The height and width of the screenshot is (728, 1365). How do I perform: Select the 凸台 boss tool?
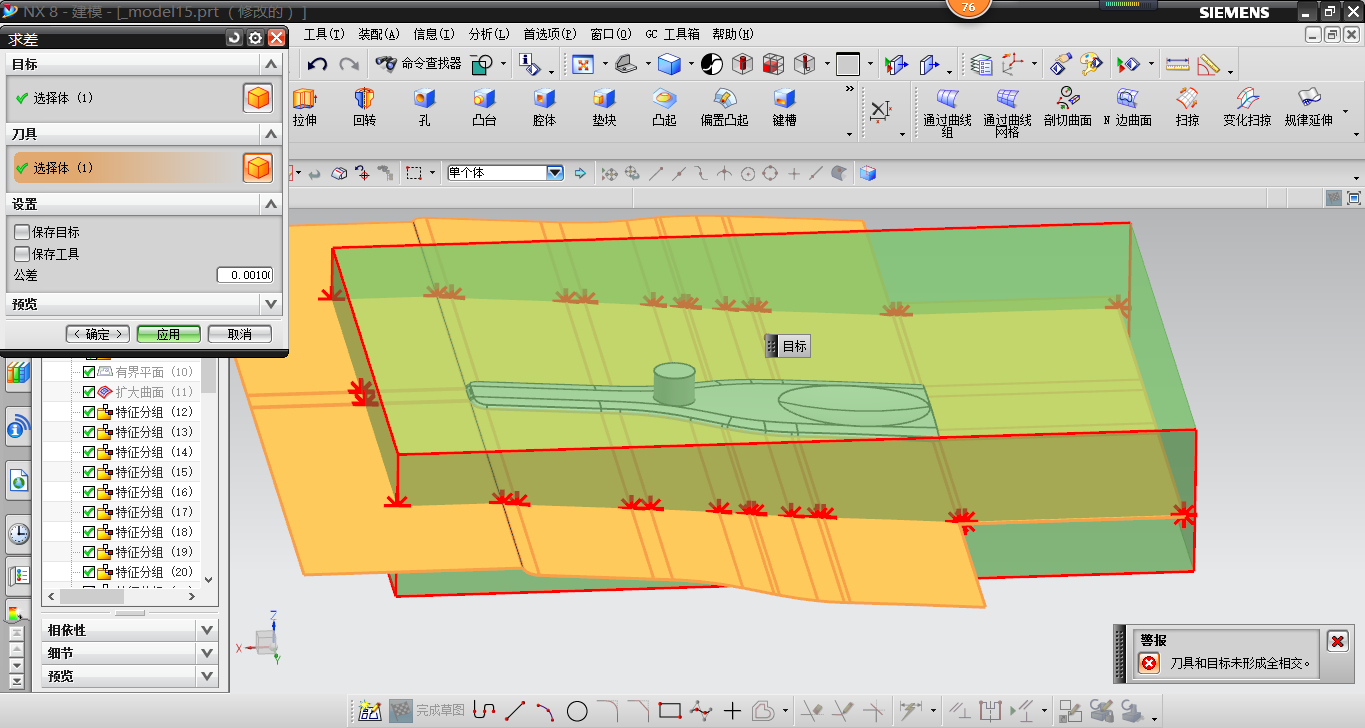pos(485,106)
